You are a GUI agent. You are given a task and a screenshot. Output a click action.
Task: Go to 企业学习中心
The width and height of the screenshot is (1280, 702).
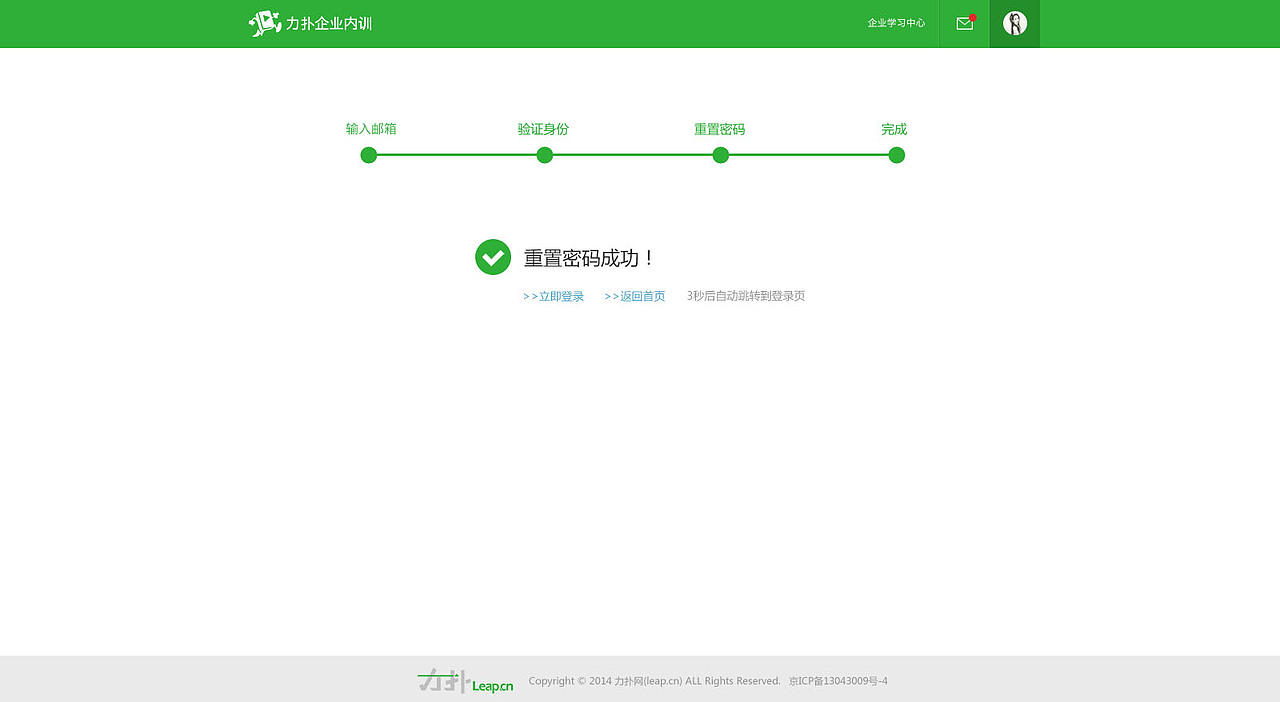tap(896, 23)
